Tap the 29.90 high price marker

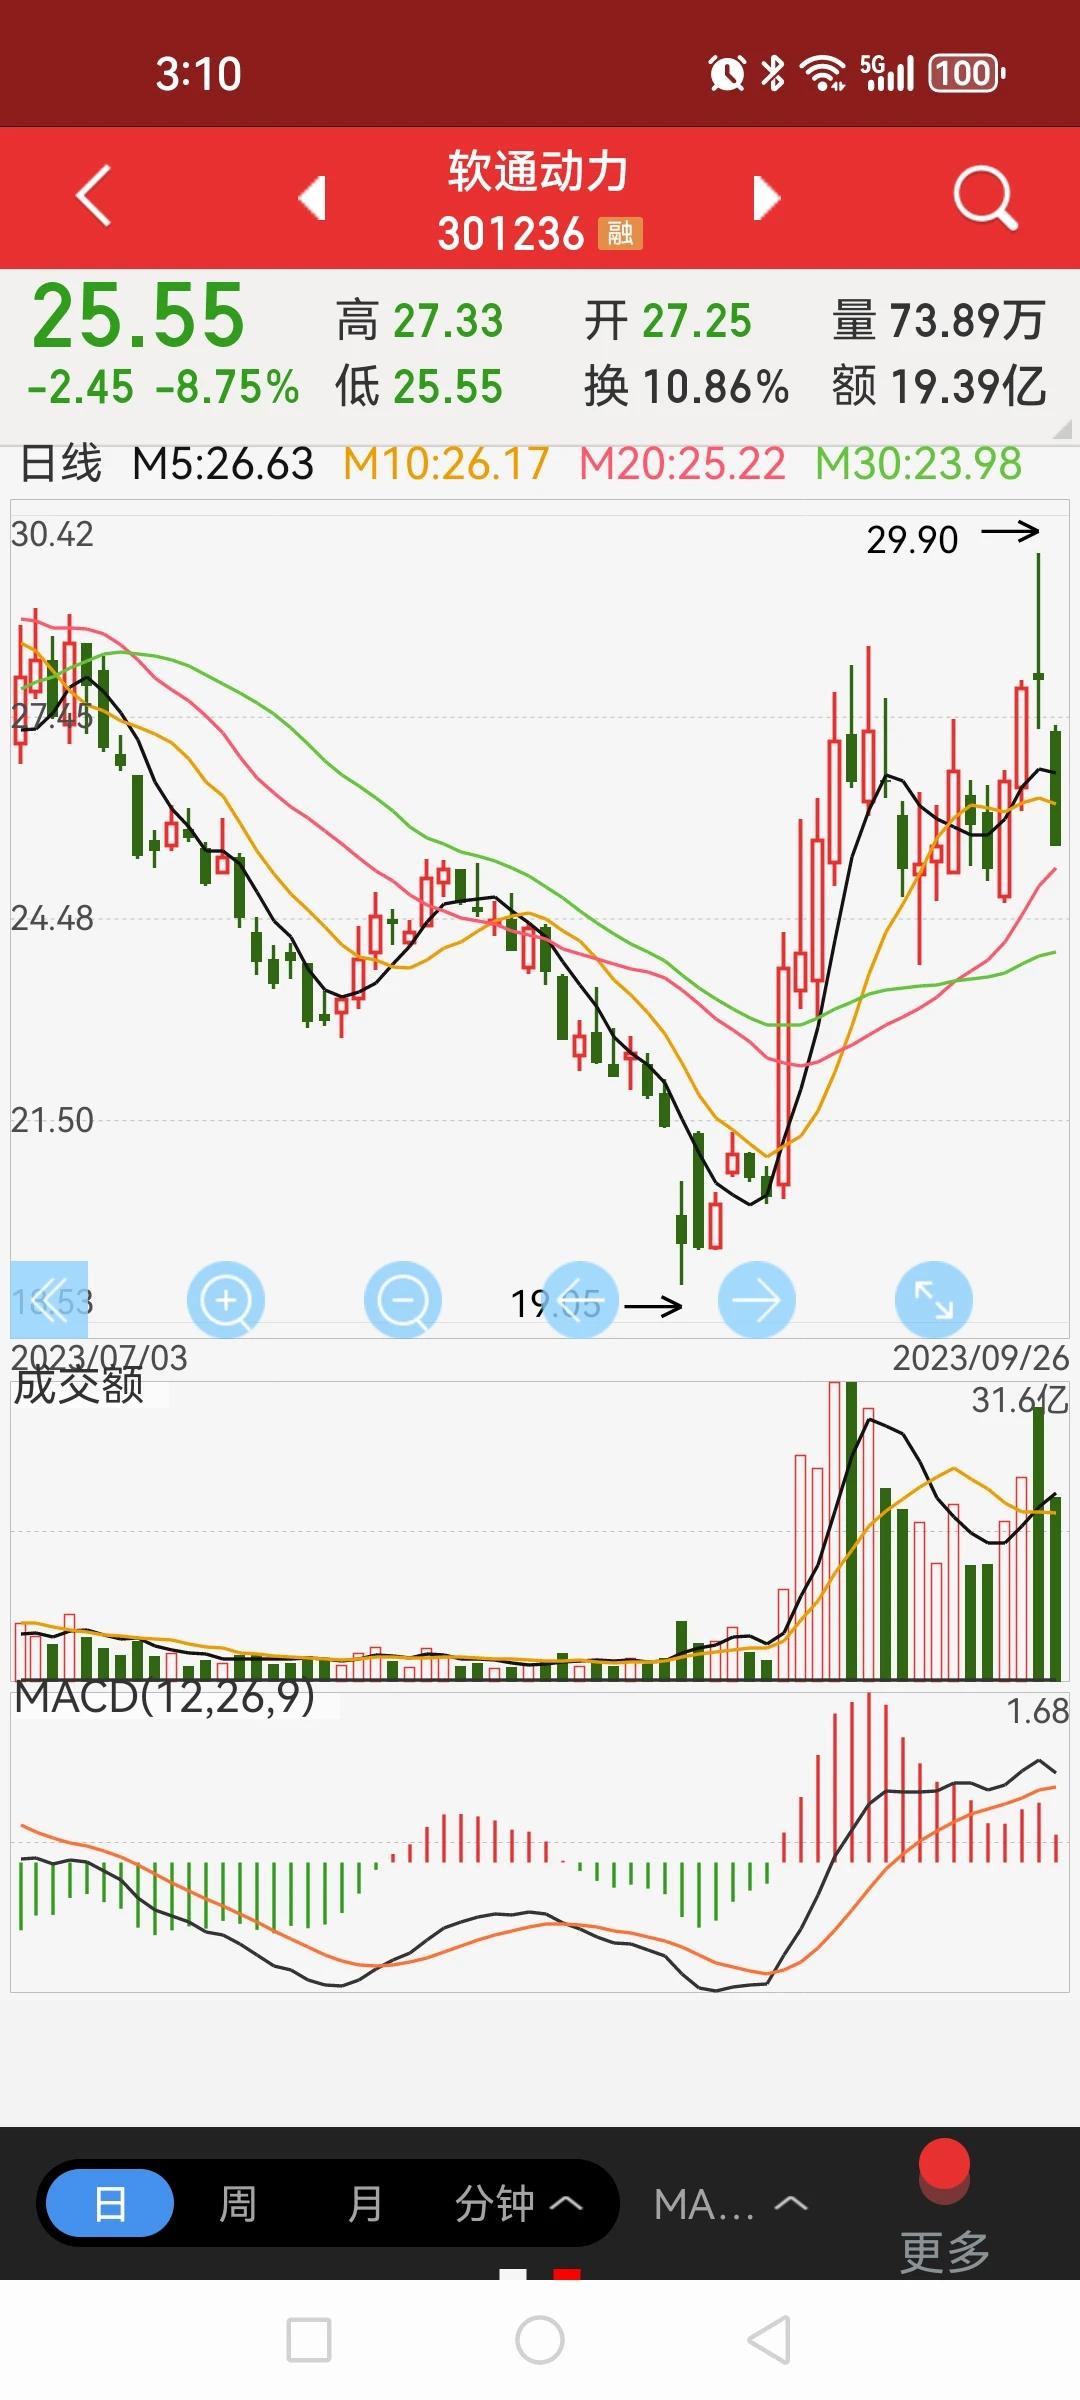(913, 540)
